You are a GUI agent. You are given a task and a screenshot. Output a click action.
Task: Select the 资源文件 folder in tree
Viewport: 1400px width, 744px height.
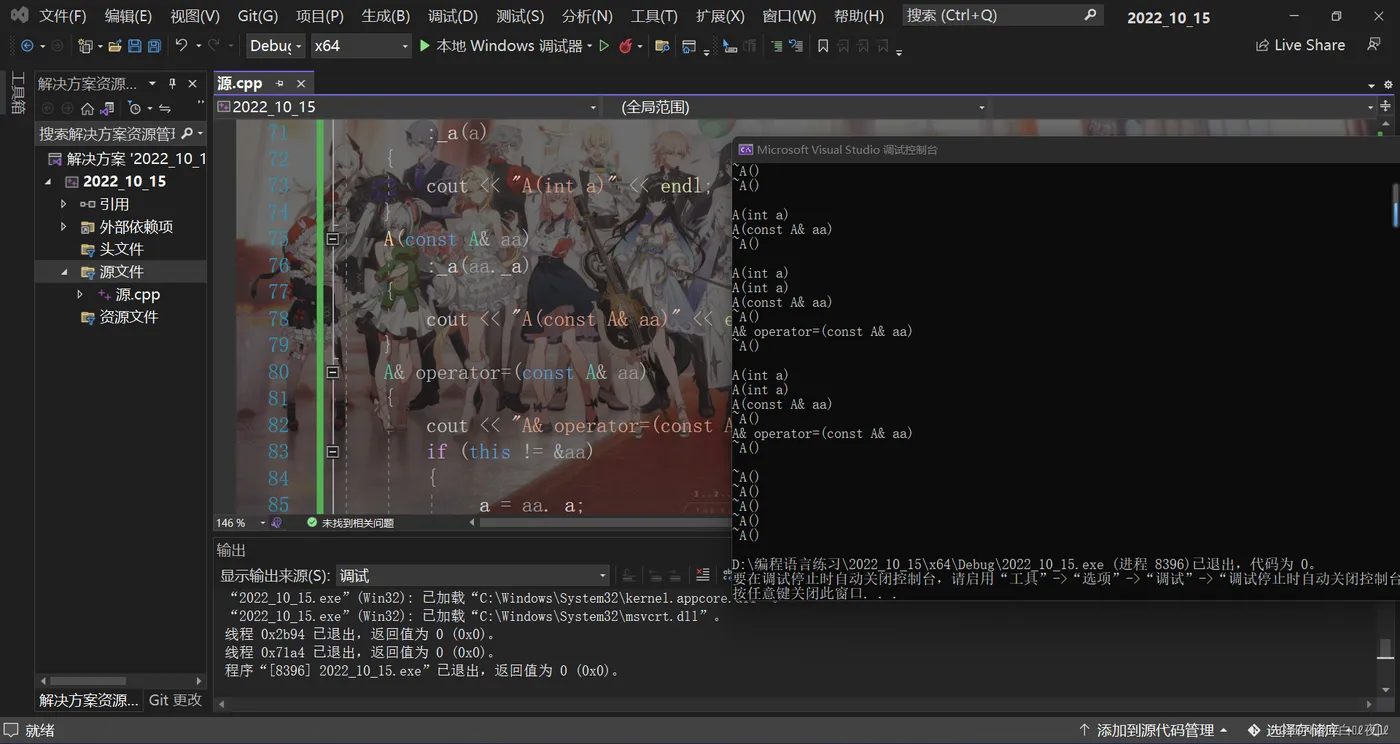(129, 317)
